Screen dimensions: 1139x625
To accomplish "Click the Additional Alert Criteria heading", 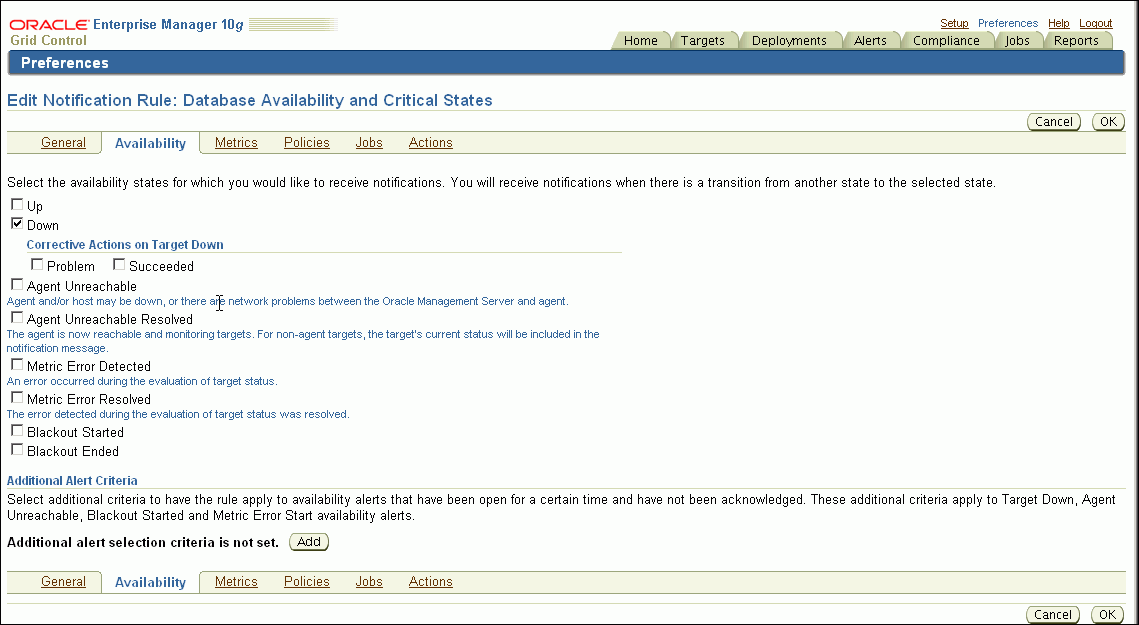I will click(x=72, y=480).
